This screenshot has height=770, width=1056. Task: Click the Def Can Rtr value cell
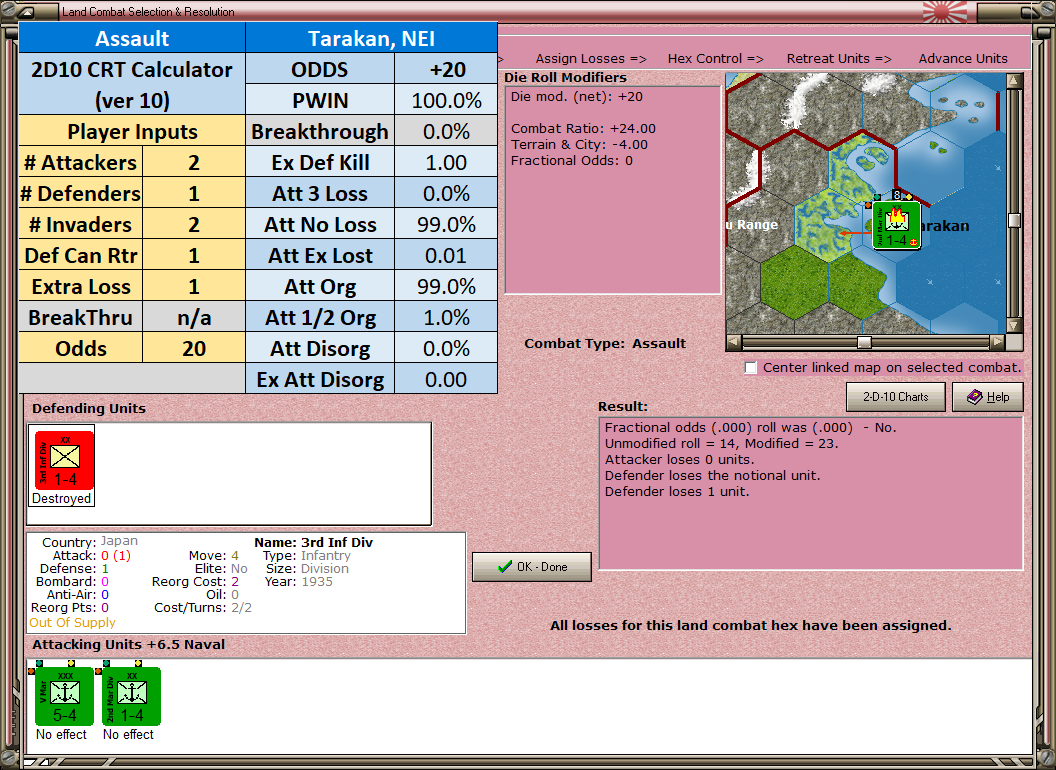(194, 255)
